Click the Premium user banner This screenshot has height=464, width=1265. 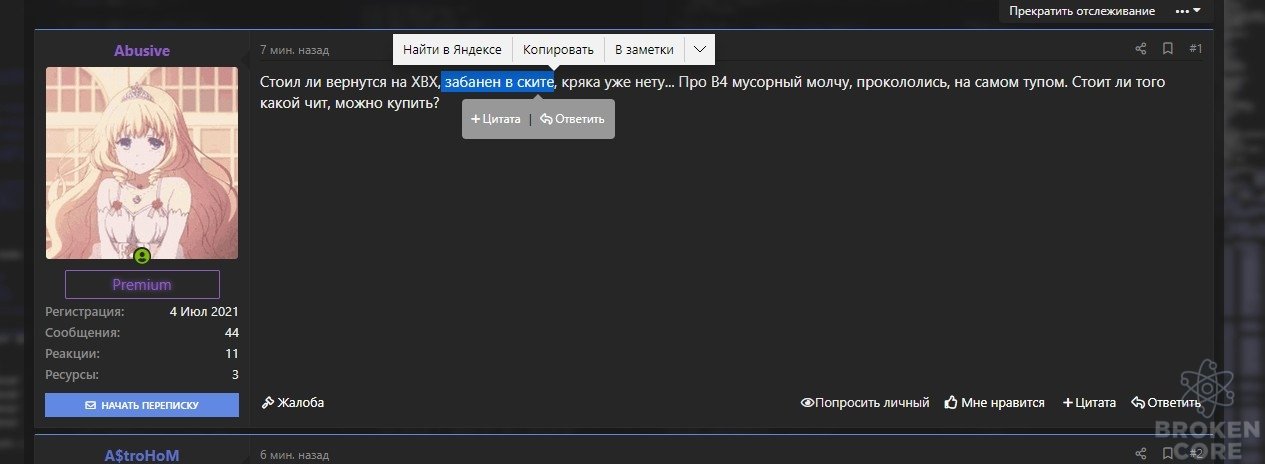(142, 284)
